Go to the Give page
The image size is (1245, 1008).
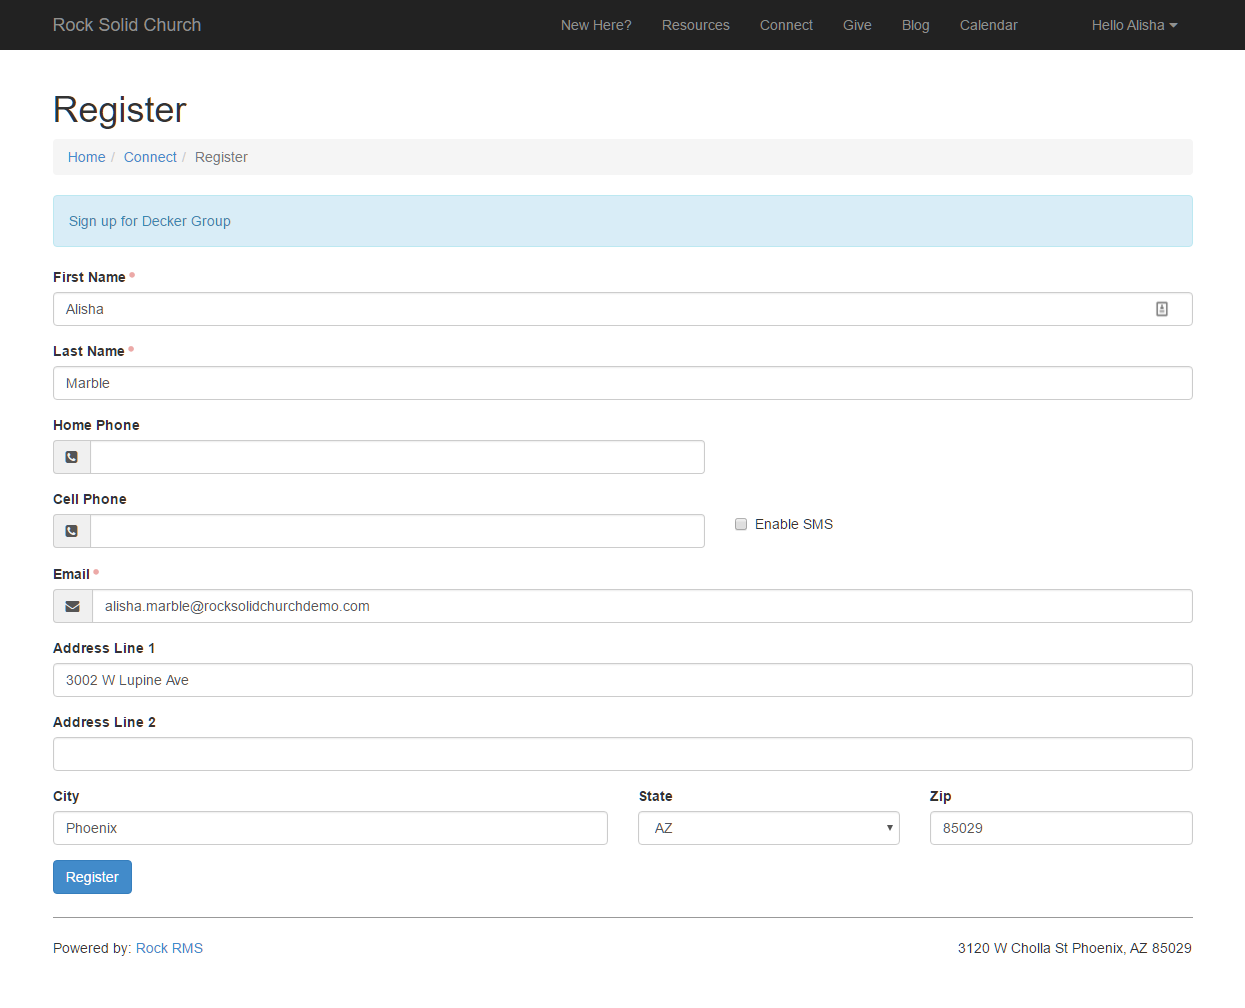(857, 25)
